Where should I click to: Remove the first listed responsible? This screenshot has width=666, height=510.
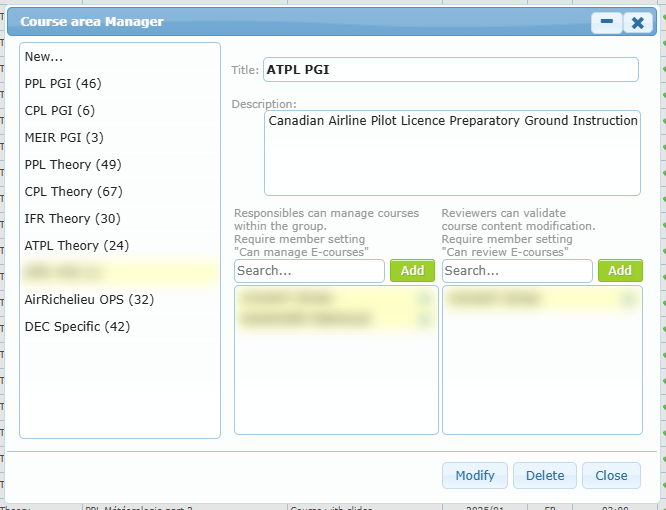point(425,299)
